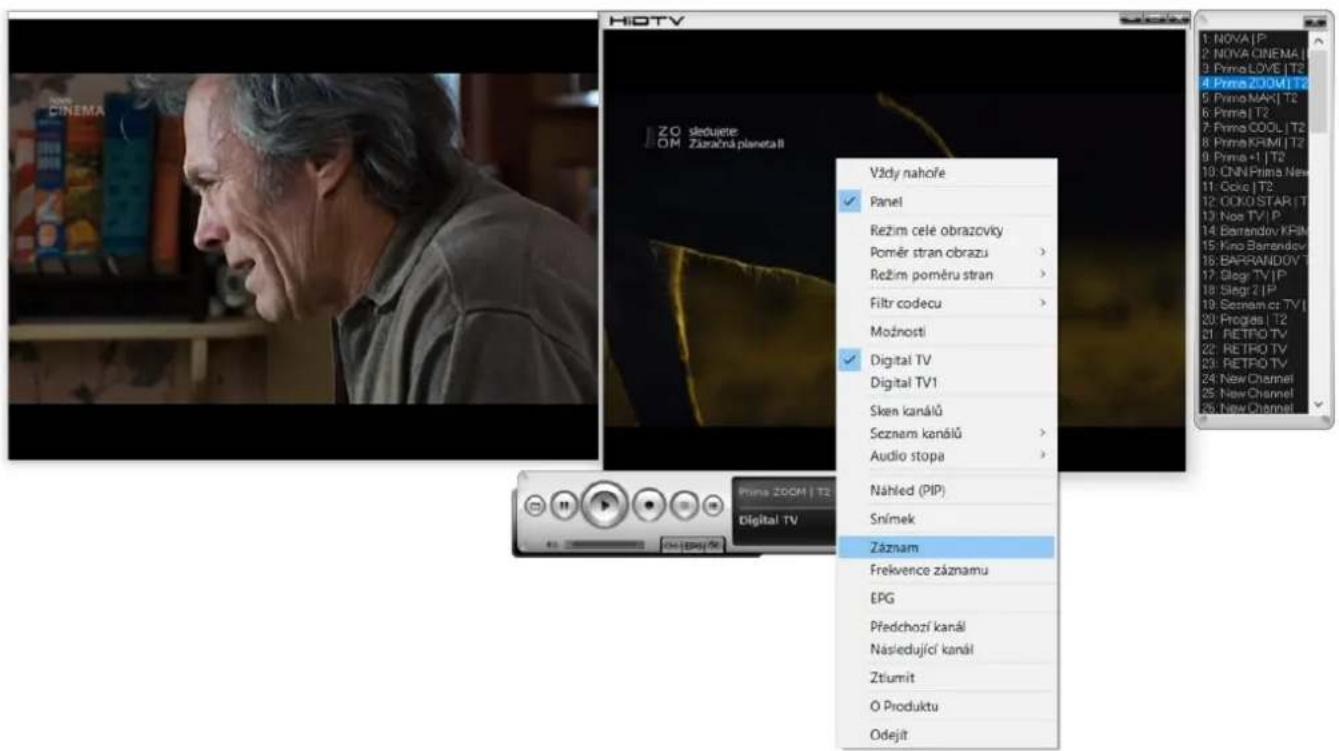The image size is (1339, 751).
Task: Open 'Možnosti' from the context menu
Action: pos(946,331)
